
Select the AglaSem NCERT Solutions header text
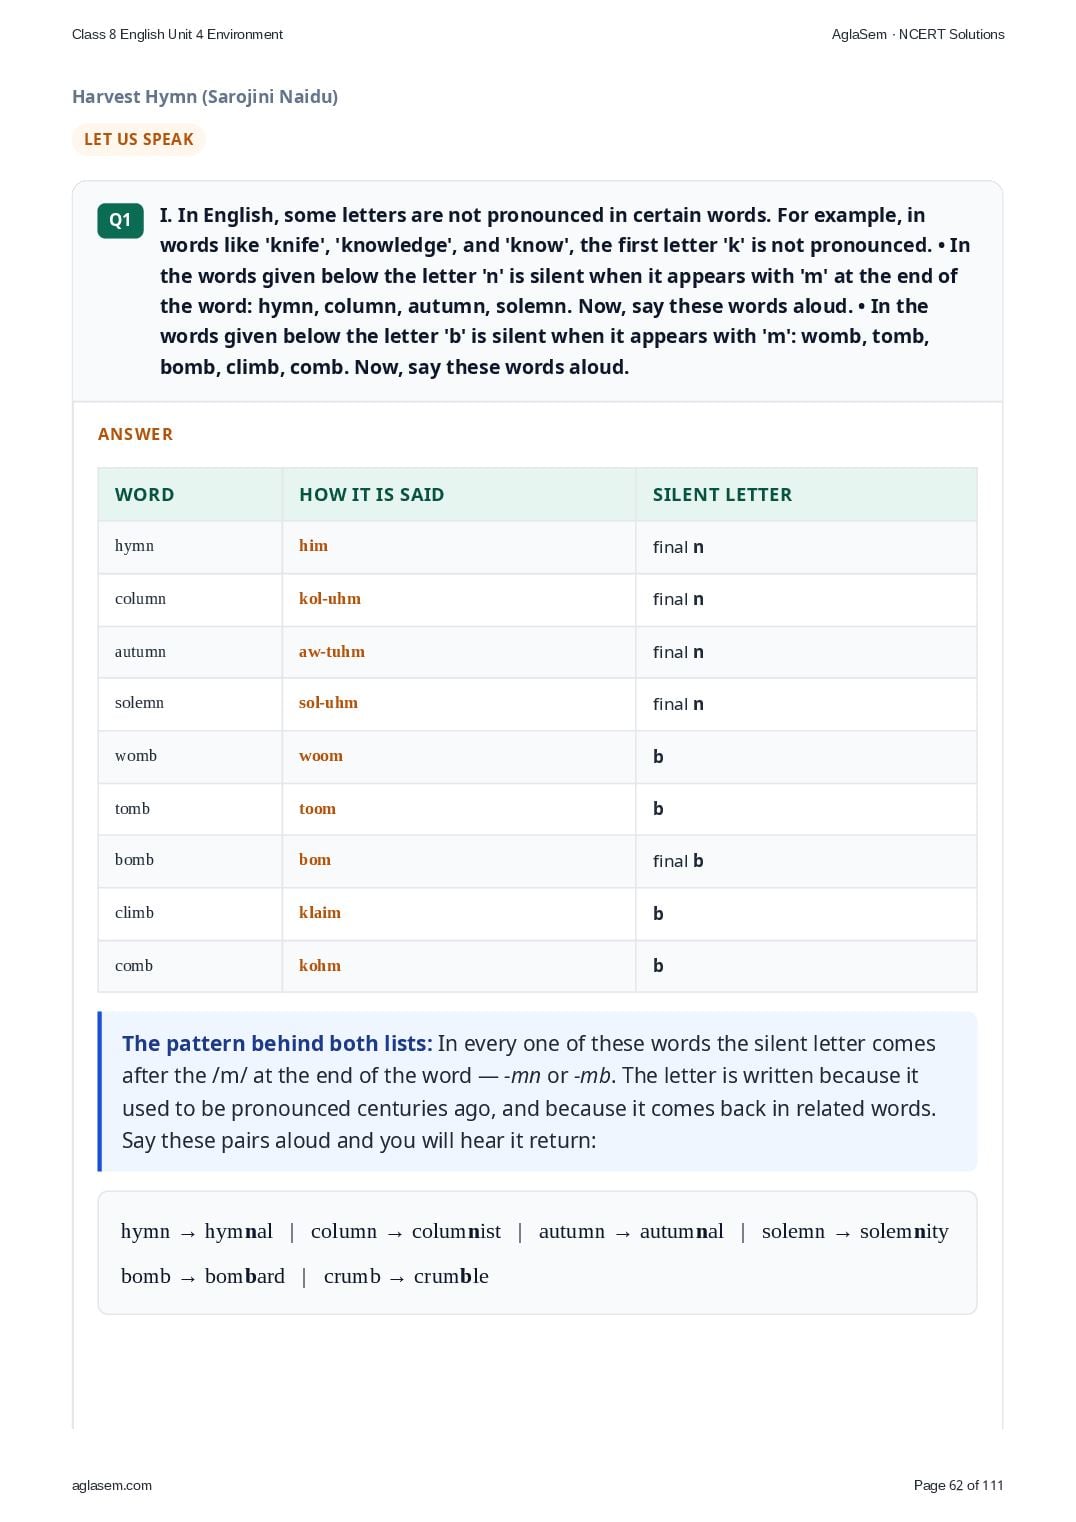pyautogui.click(x=918, y=34)
